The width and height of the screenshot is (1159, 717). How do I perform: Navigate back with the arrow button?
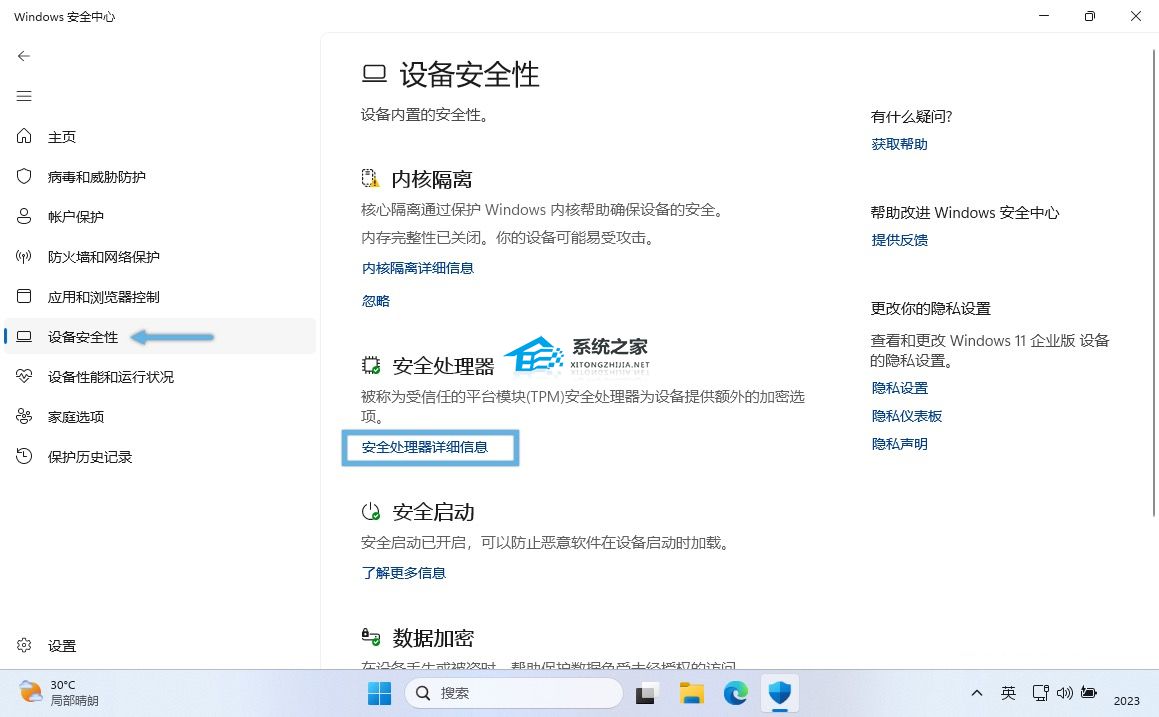23,56
